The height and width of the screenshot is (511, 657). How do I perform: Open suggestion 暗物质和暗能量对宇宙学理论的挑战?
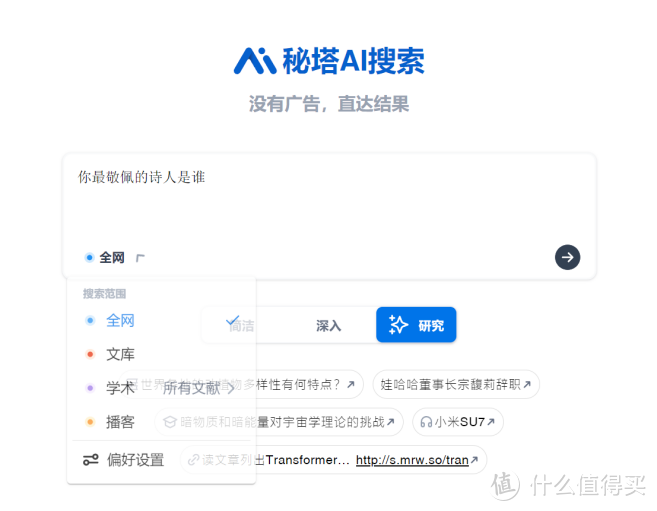click(279, 422)
